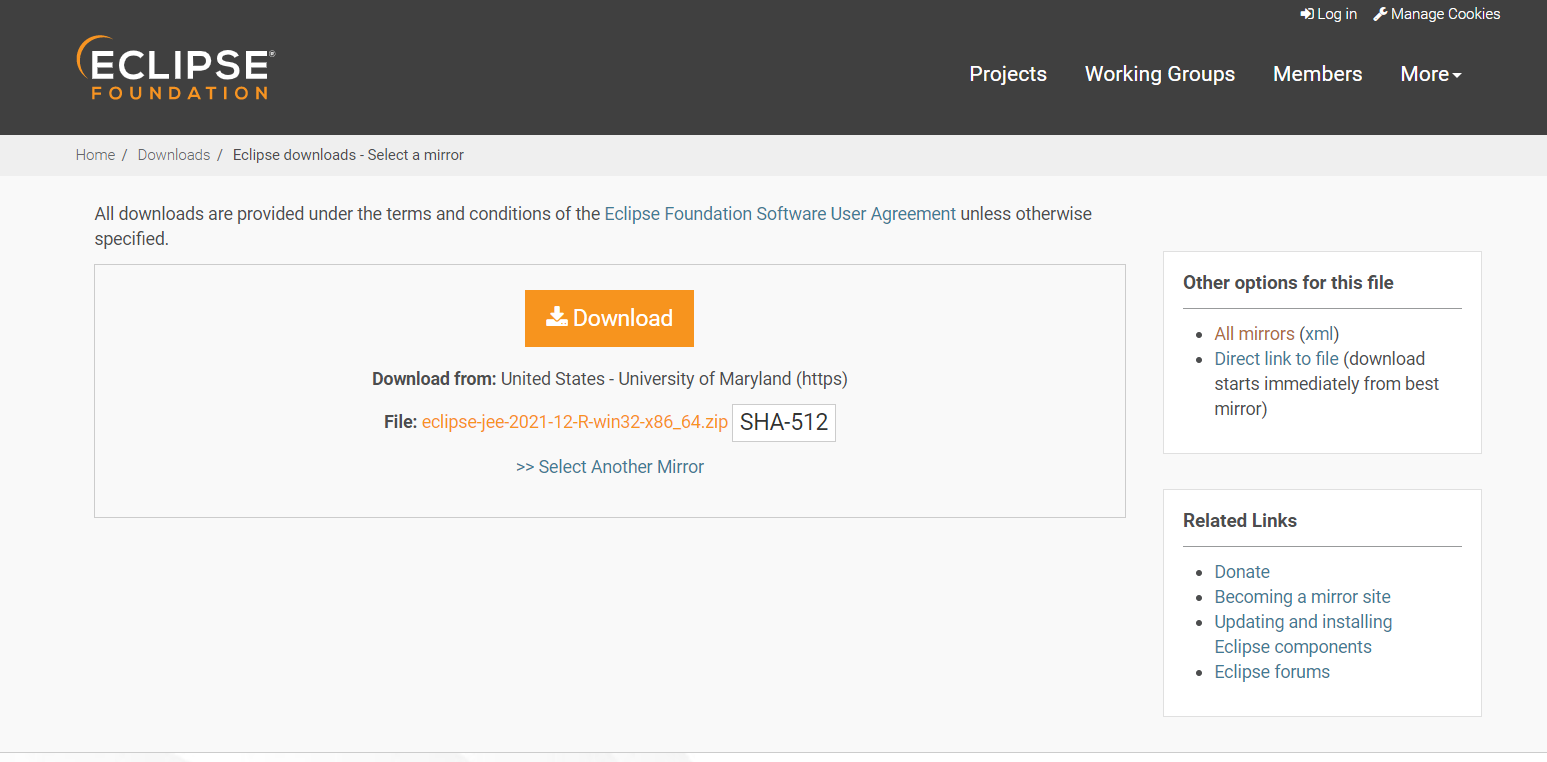
Task: Open Becoming a mirror site link
Action: [x=1302, y=597]
